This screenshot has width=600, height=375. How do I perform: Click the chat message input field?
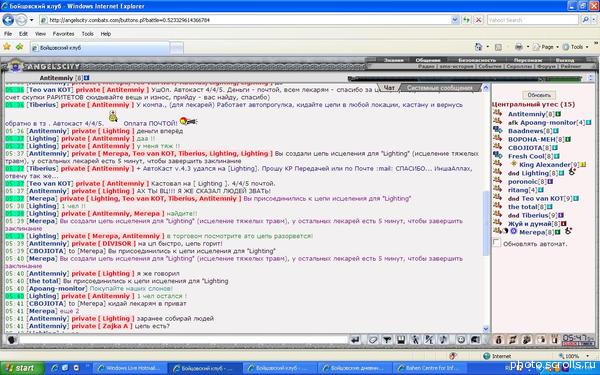(184, 340)
